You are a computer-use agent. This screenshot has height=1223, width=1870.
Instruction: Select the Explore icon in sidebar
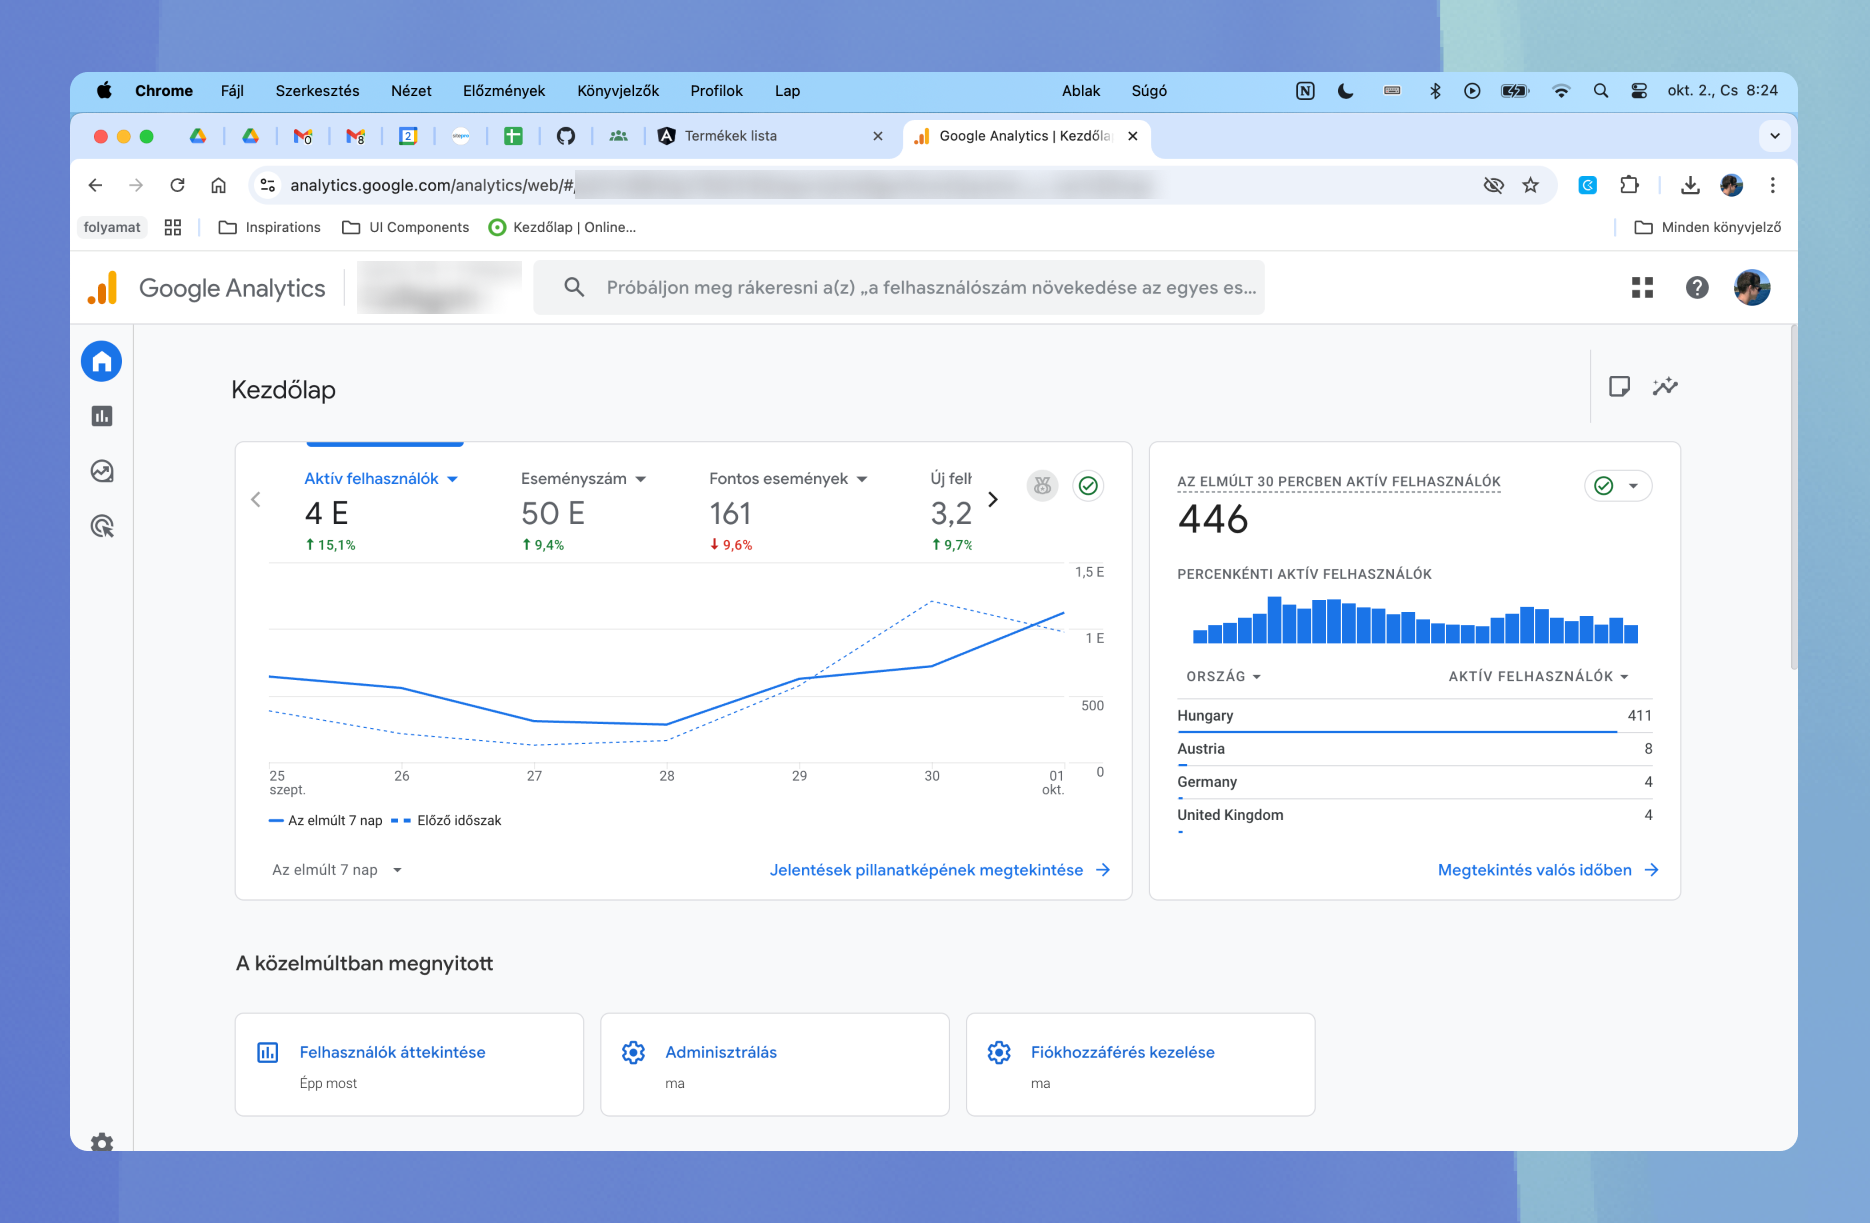coord(101,471)
